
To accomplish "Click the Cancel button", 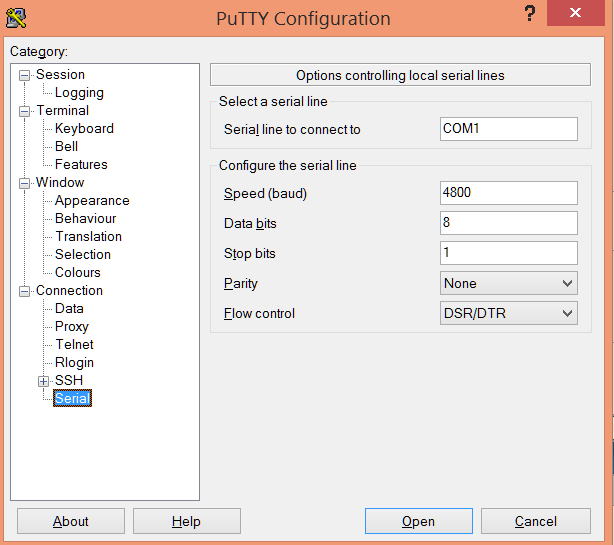I will [536, 521].
